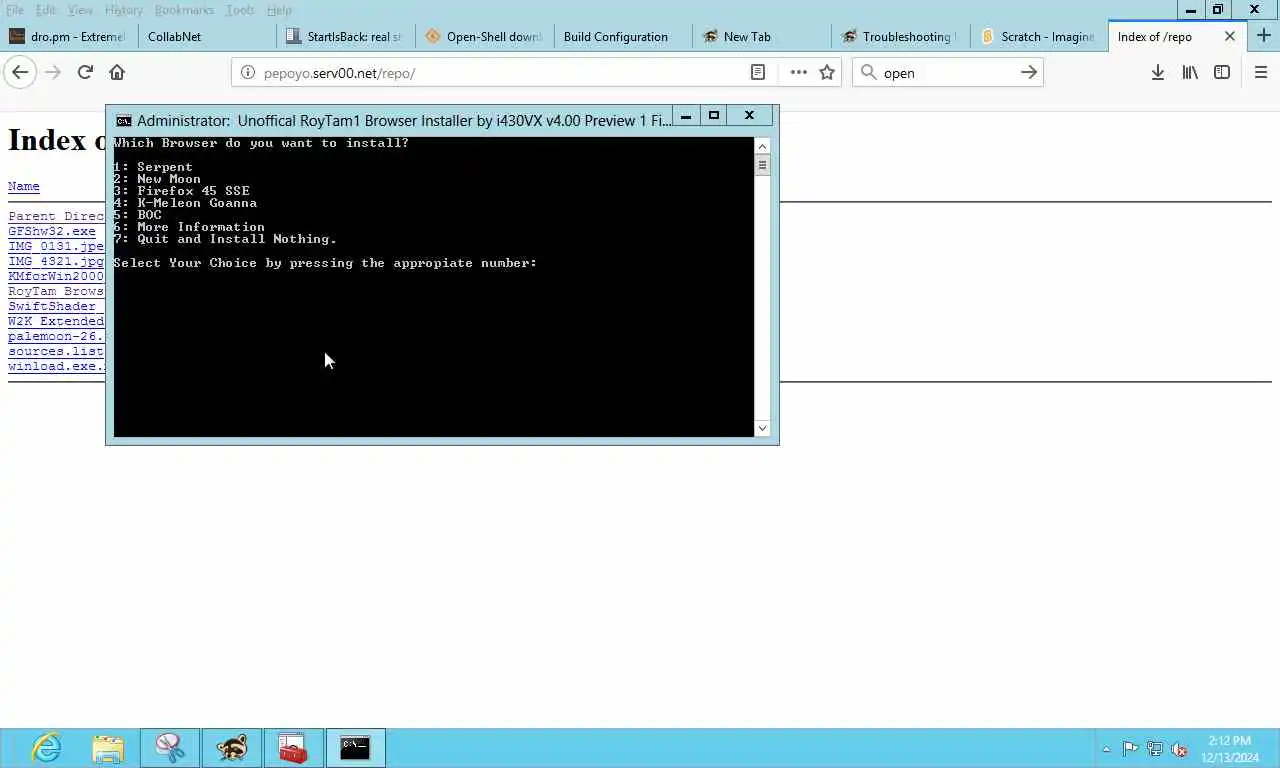Open Internet Explorer from the taskbar

46,748
